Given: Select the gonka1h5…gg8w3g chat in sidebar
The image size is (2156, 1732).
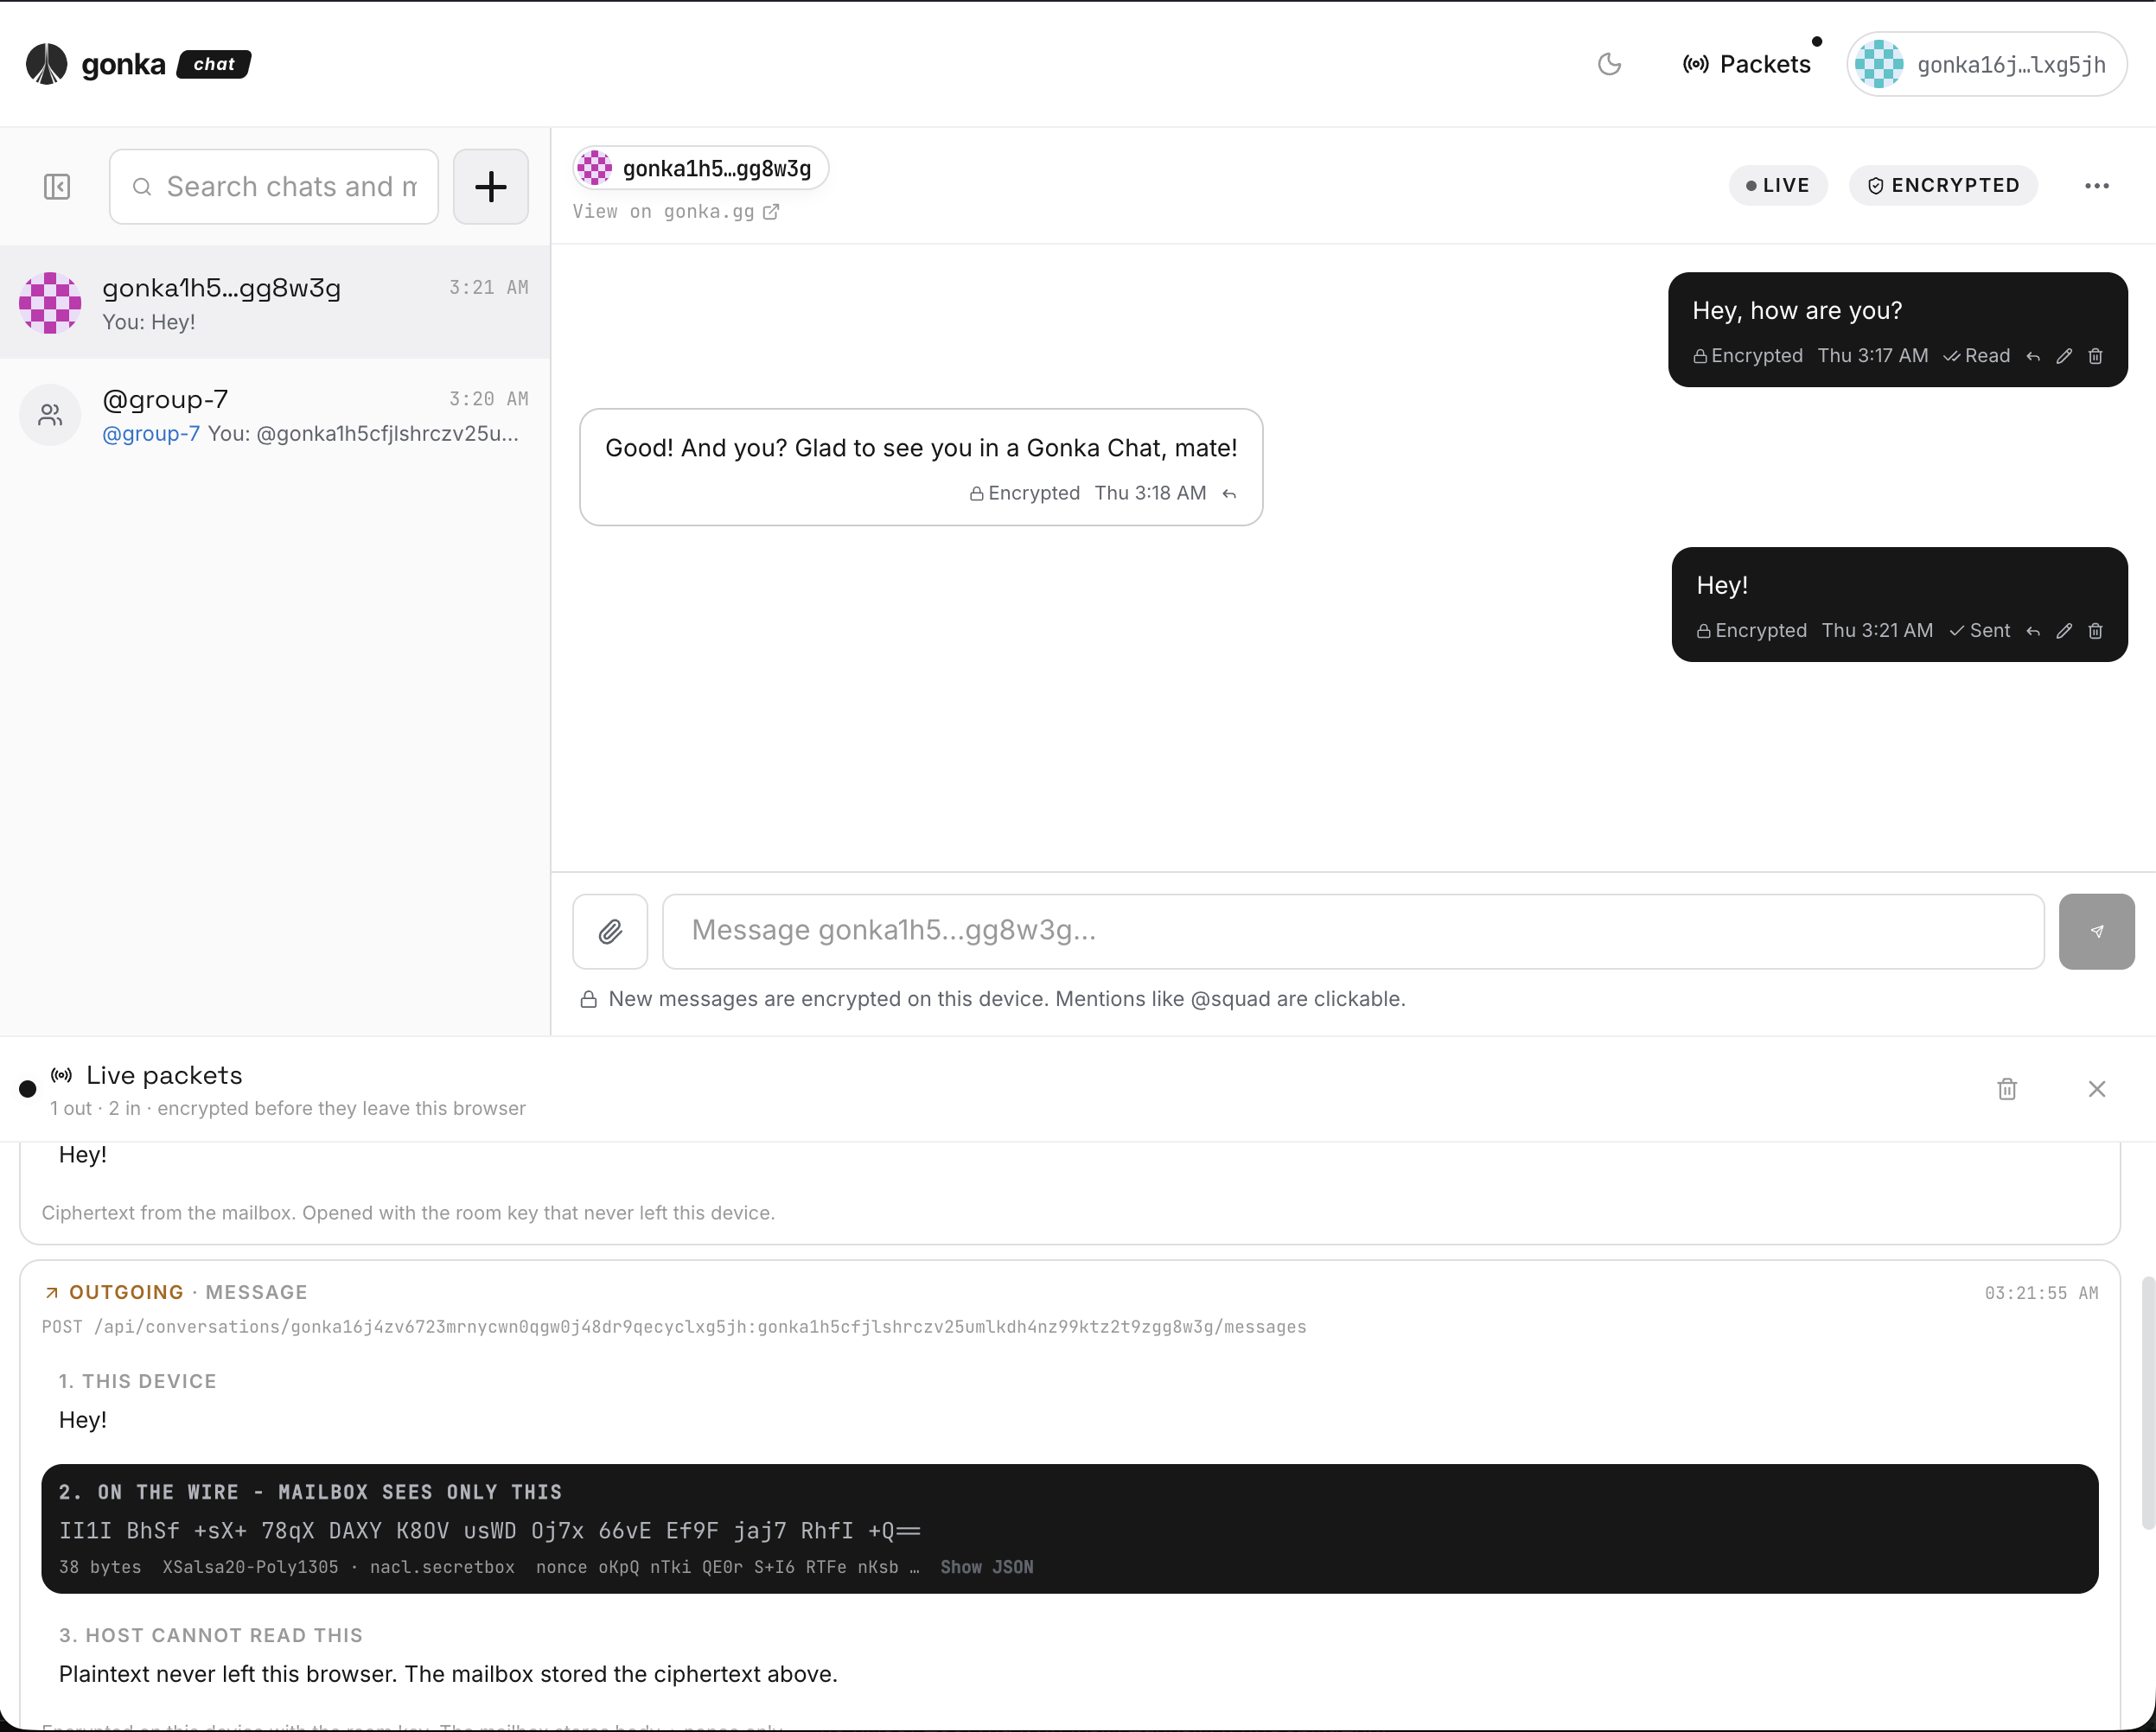Looking at the screenshot, I should pos(275,303).
